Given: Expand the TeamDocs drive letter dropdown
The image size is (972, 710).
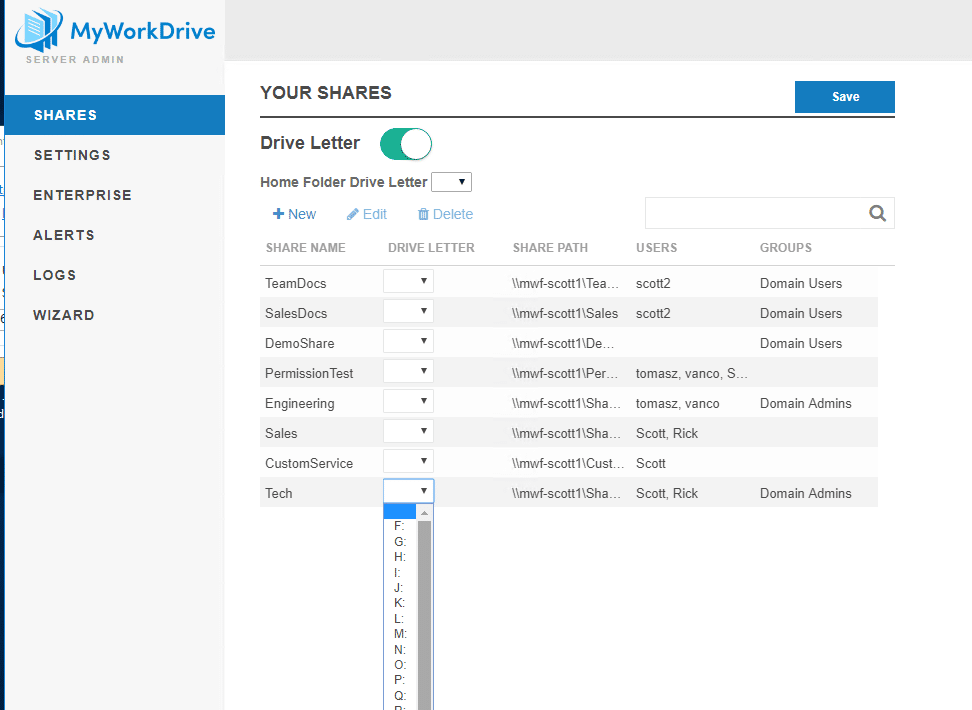Looking at the screenshot, I should 408,282.
